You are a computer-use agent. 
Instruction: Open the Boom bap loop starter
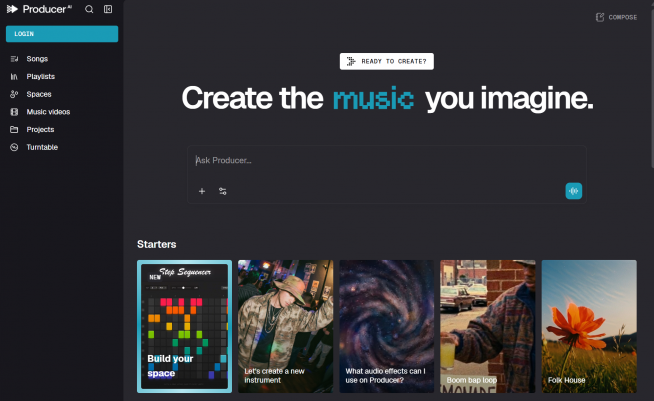pos(488,326)
